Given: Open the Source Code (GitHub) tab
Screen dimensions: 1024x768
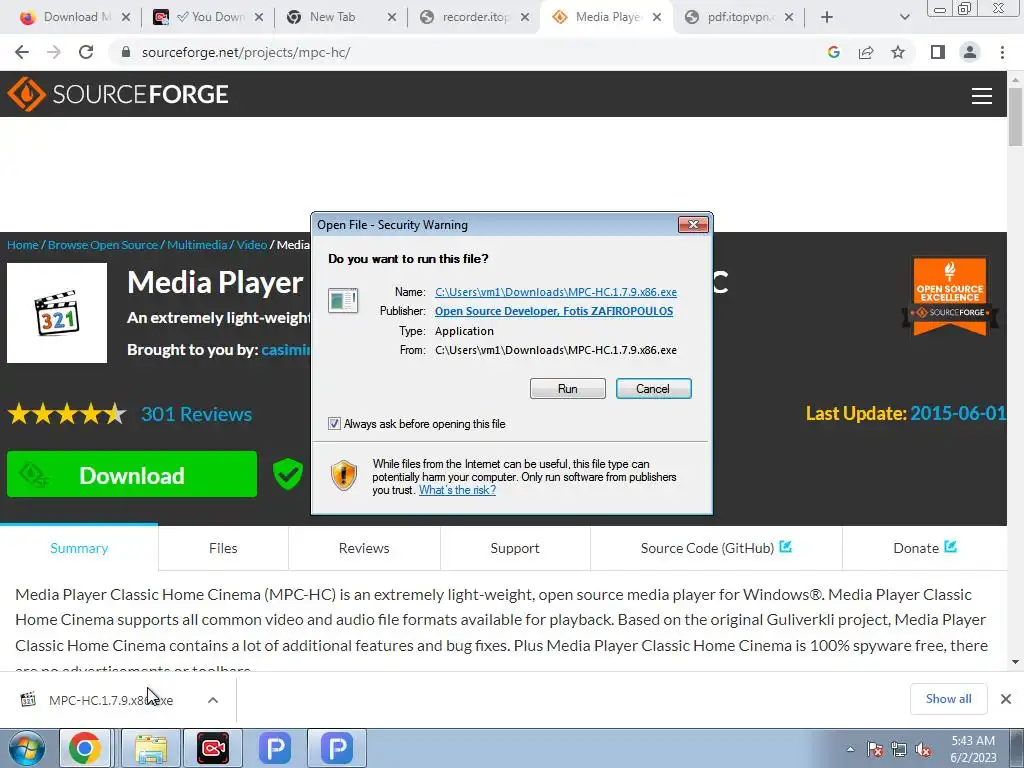Looking at the screenshot, I should (x=716, y=548).
